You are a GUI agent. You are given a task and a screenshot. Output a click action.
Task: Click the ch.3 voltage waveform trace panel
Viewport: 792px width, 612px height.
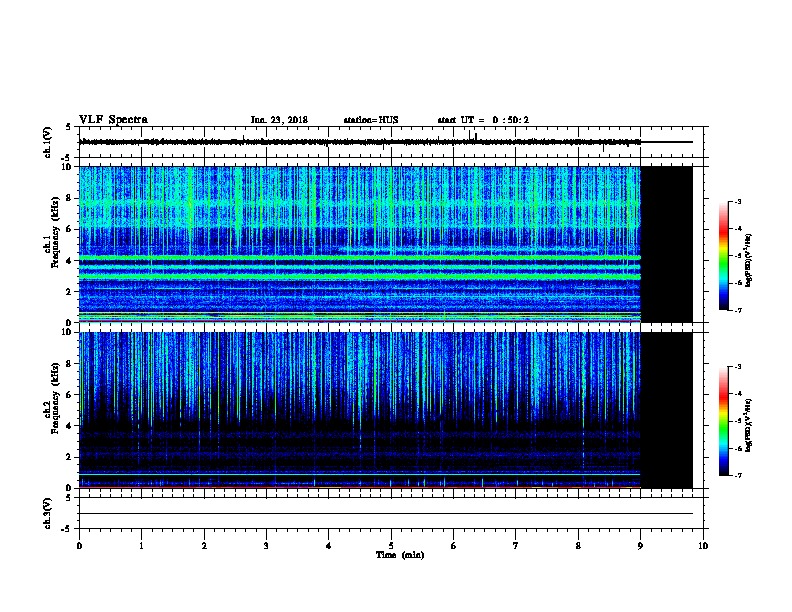(391, 513)
